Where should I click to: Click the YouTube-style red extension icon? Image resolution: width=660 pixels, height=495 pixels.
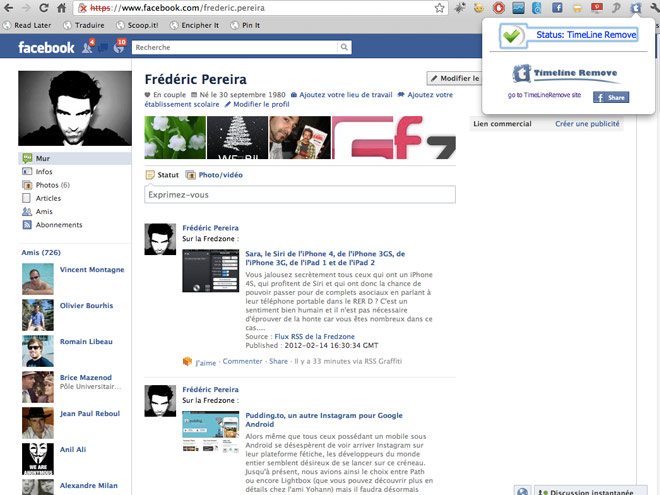tap(596, 8)
